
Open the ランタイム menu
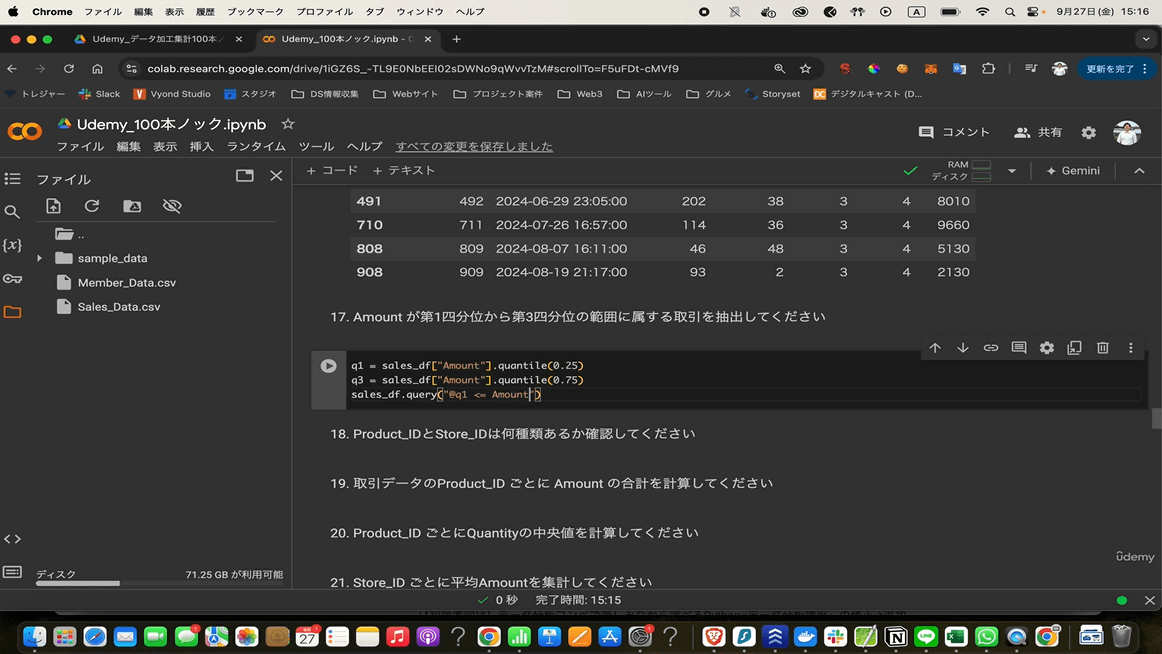tap(256, 146)
